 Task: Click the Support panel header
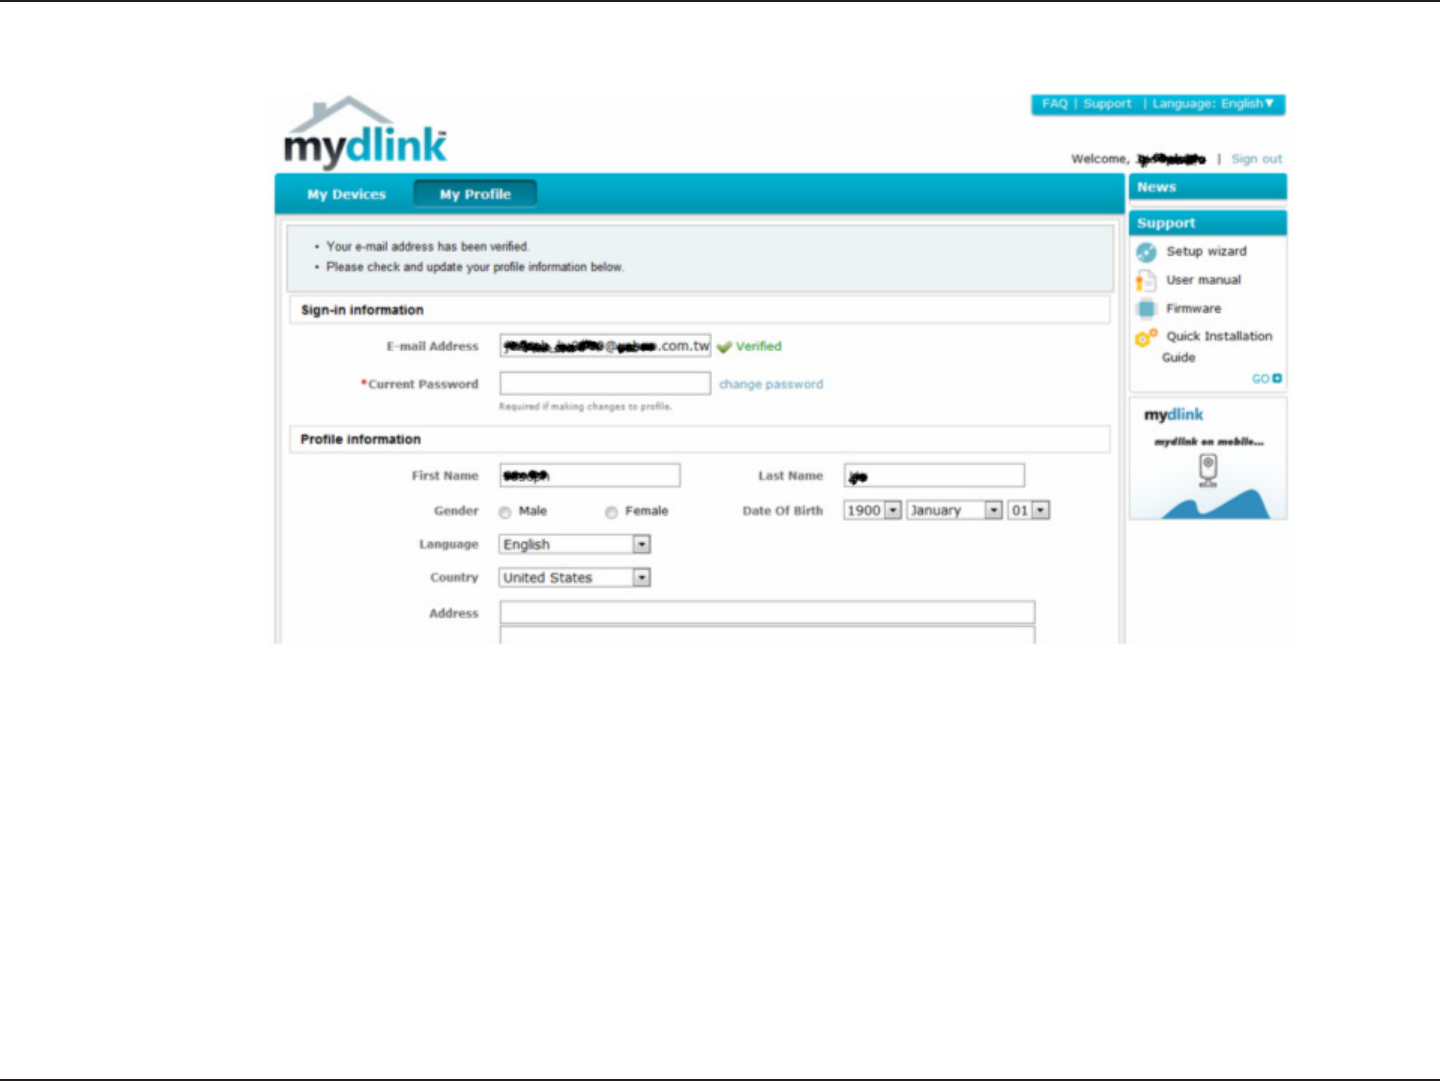pyautogui.click(x=1208, y=223)
